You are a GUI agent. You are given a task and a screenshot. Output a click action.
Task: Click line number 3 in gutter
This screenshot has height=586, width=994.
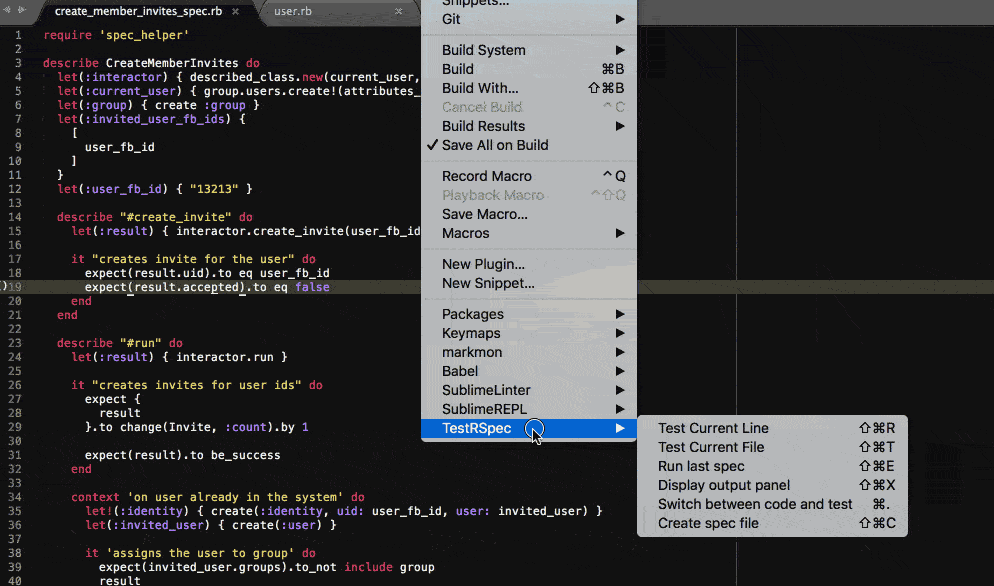[x=18, y=63]
